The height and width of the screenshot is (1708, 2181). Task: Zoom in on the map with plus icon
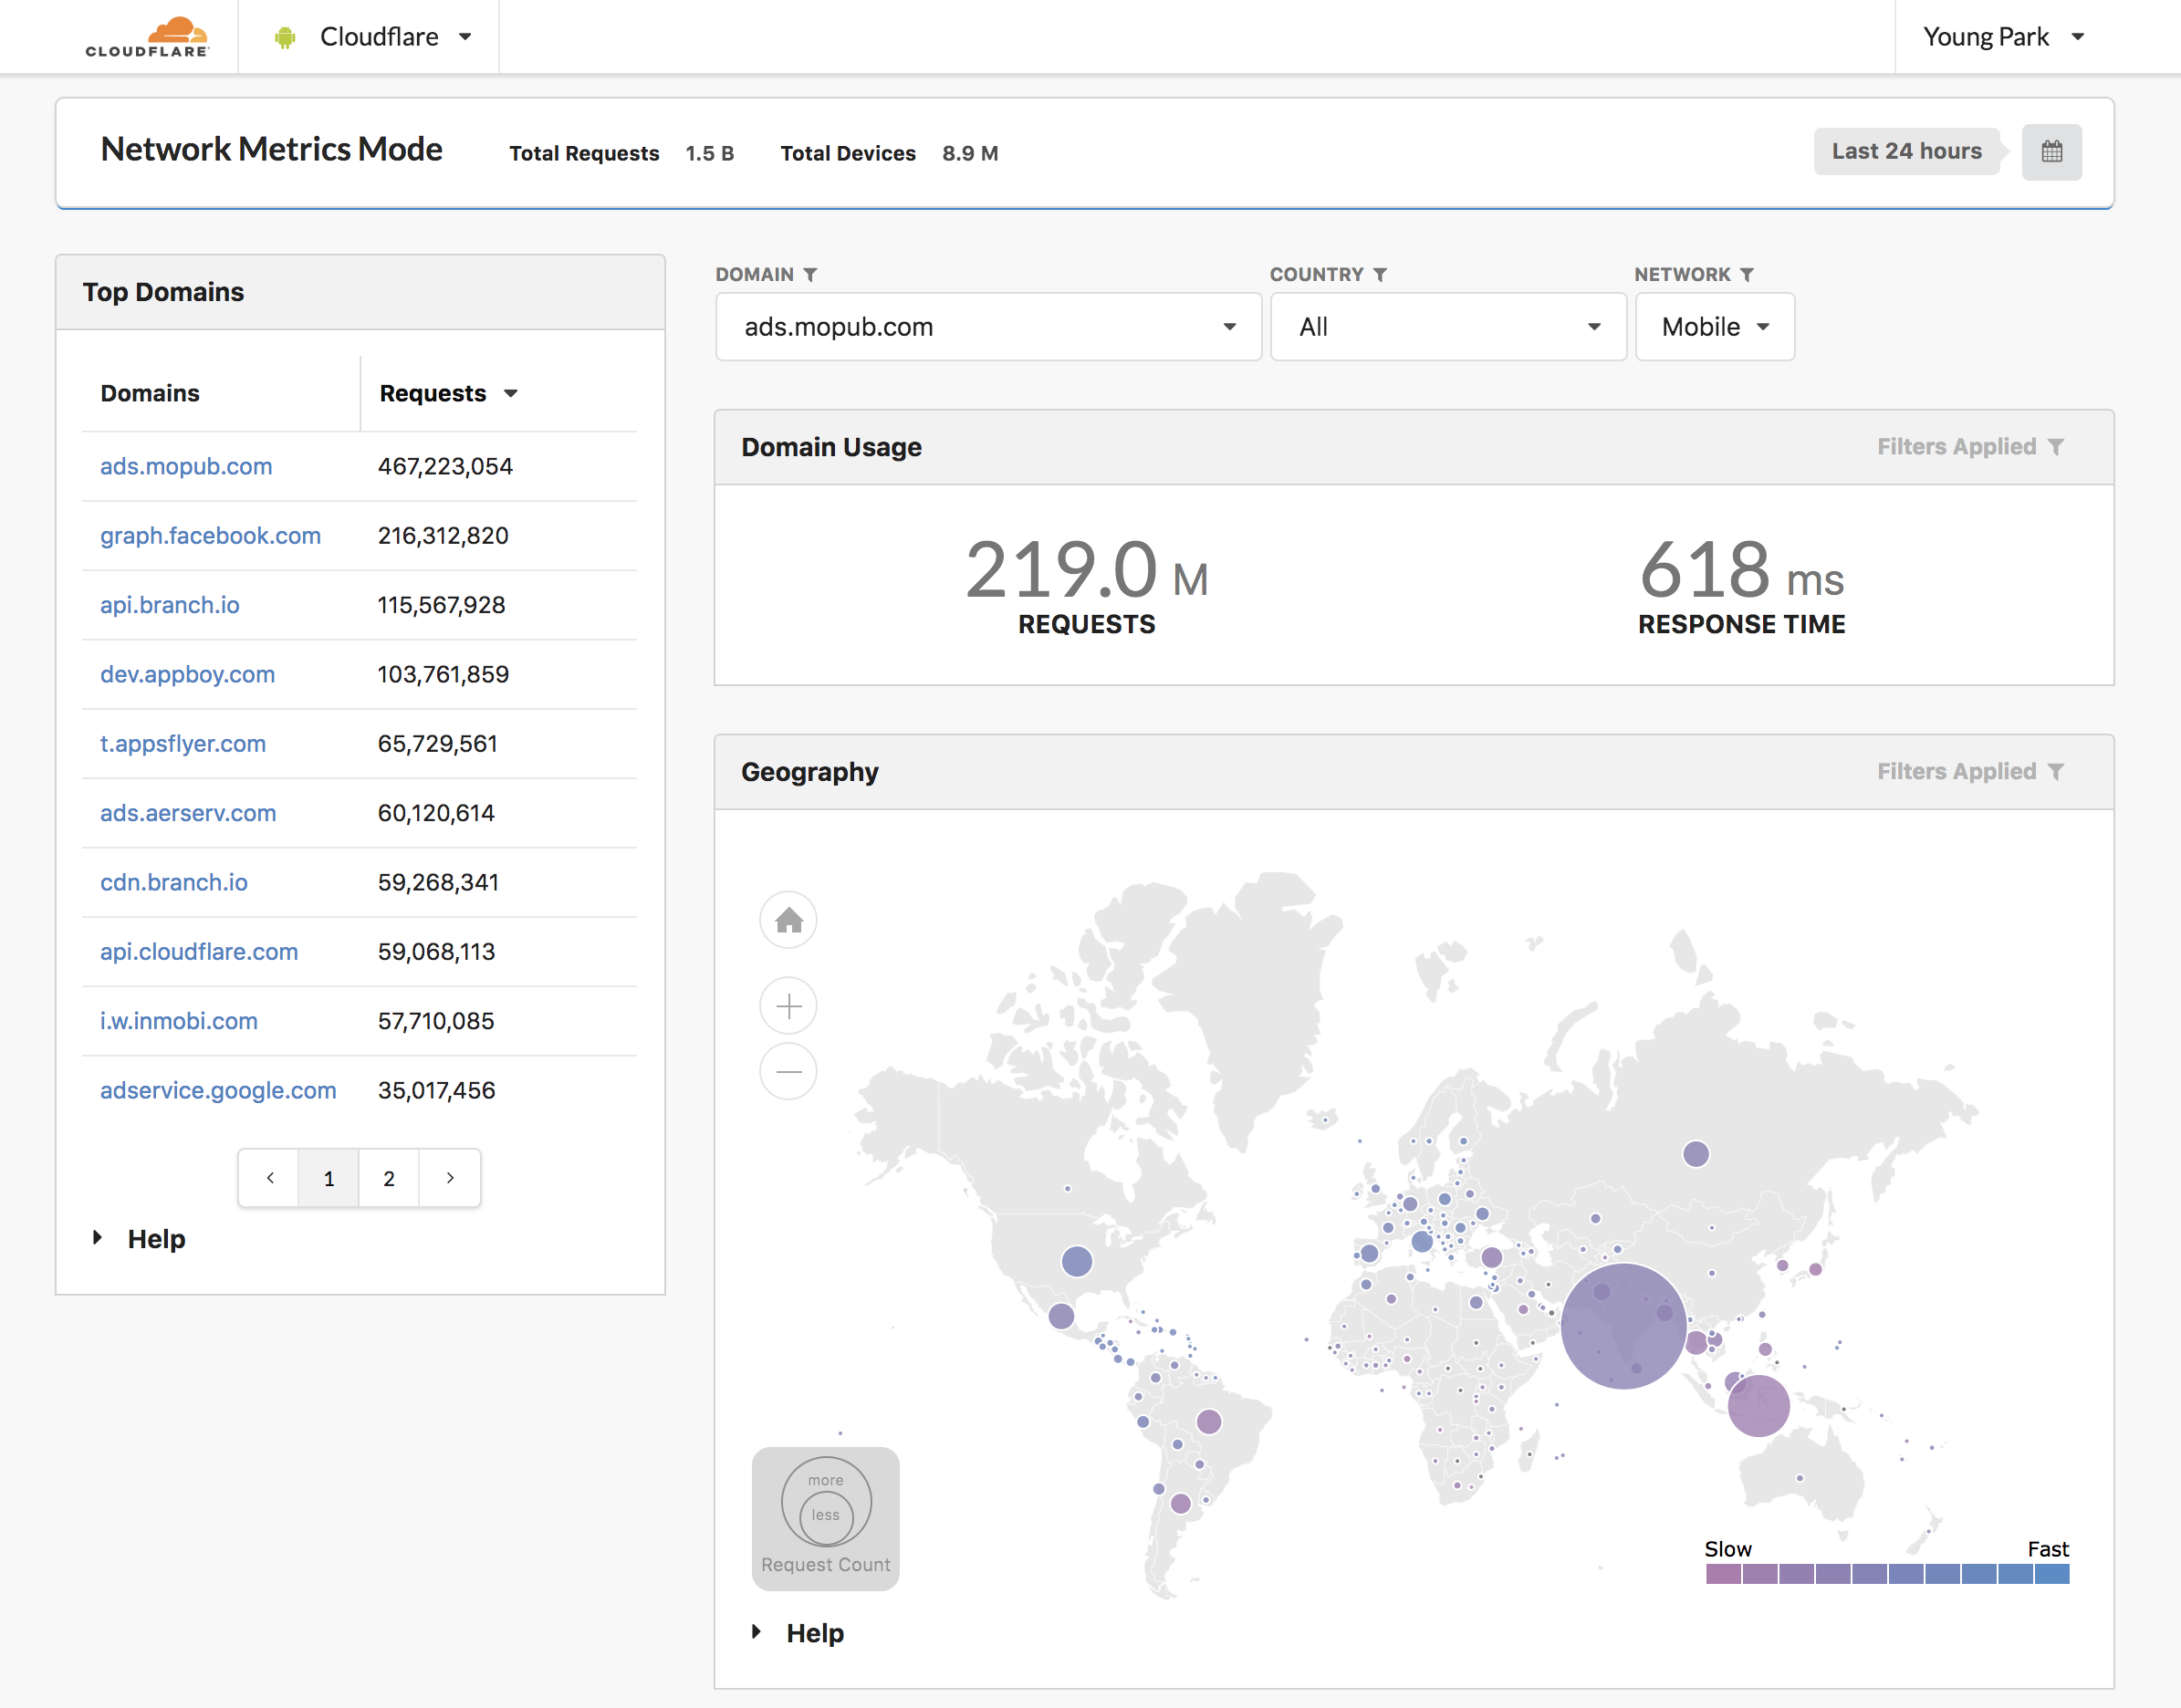point(788,1006)
